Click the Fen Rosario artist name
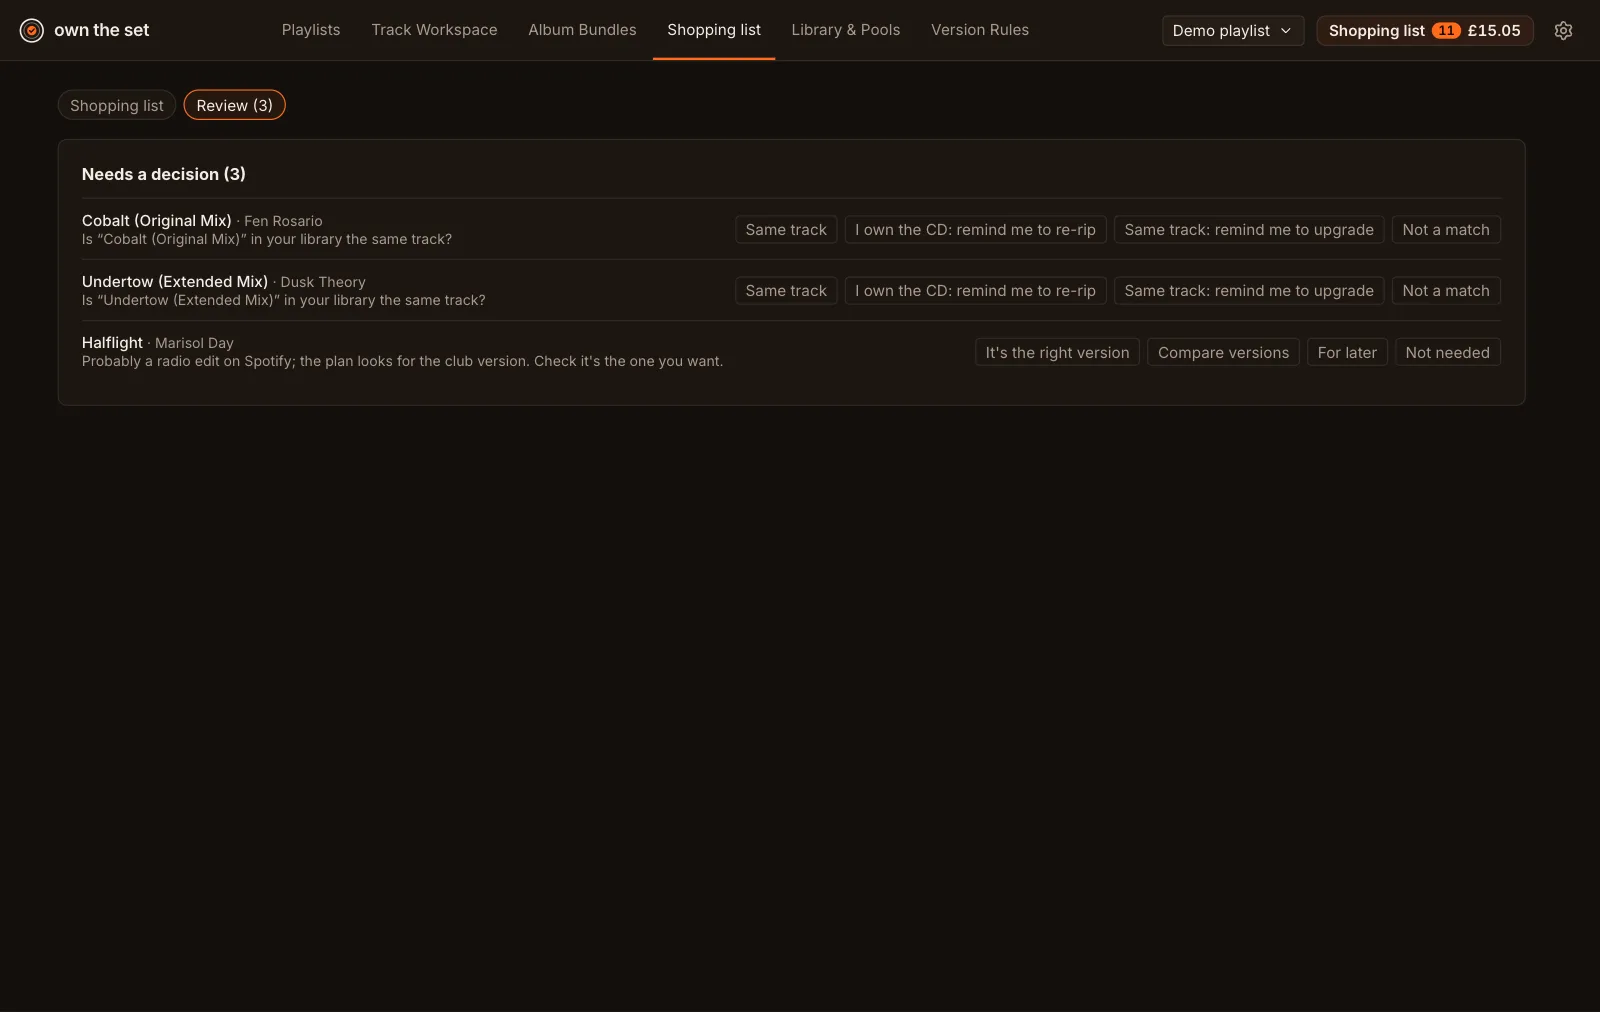The width and height of the screenshot is (1600, 1012). pos(283,221)
